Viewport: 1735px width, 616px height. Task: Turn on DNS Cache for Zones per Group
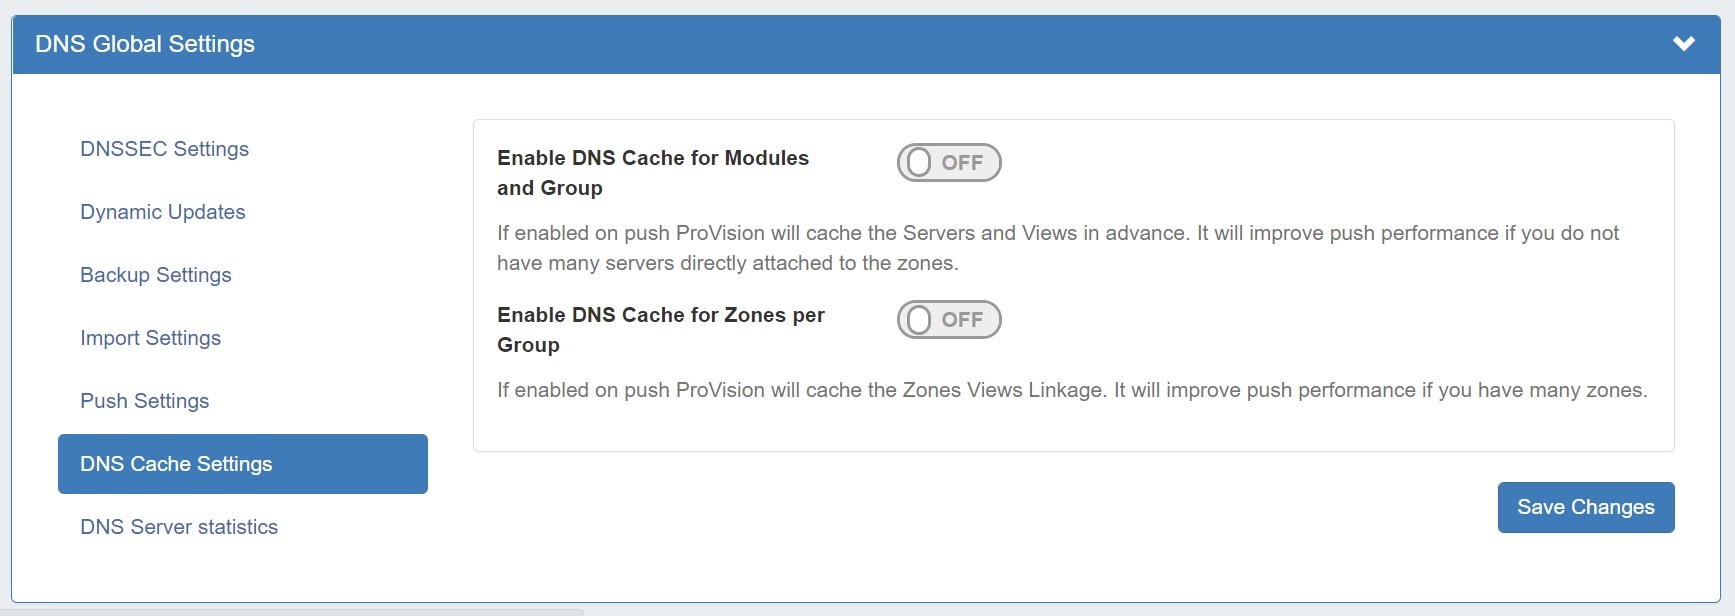(949, 320)
